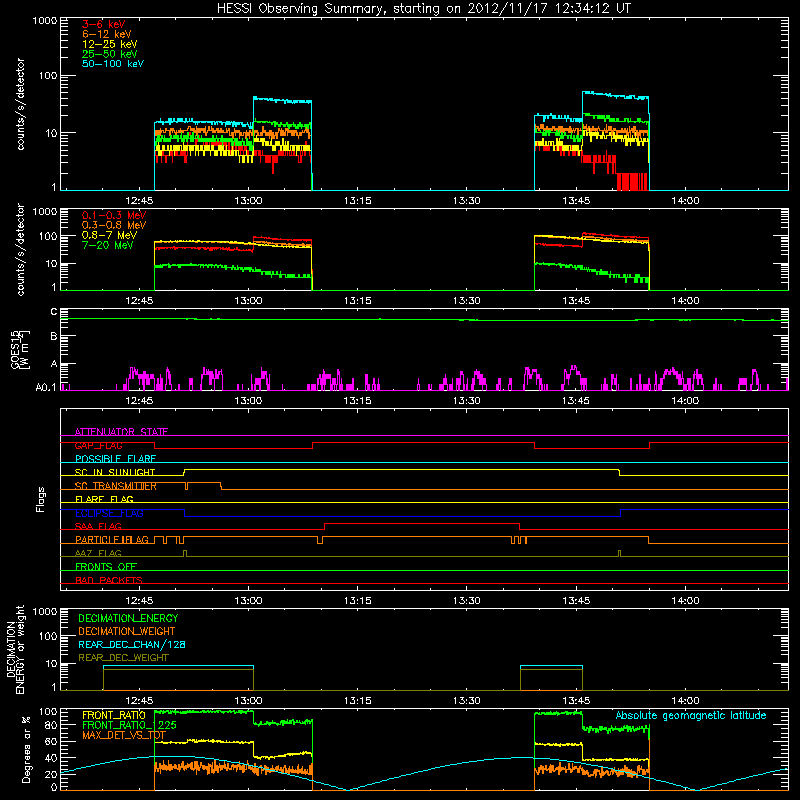Click the 13:15 tick under the keV panel
This screenshot has width=800, height=800.
[x=358, y=201]
